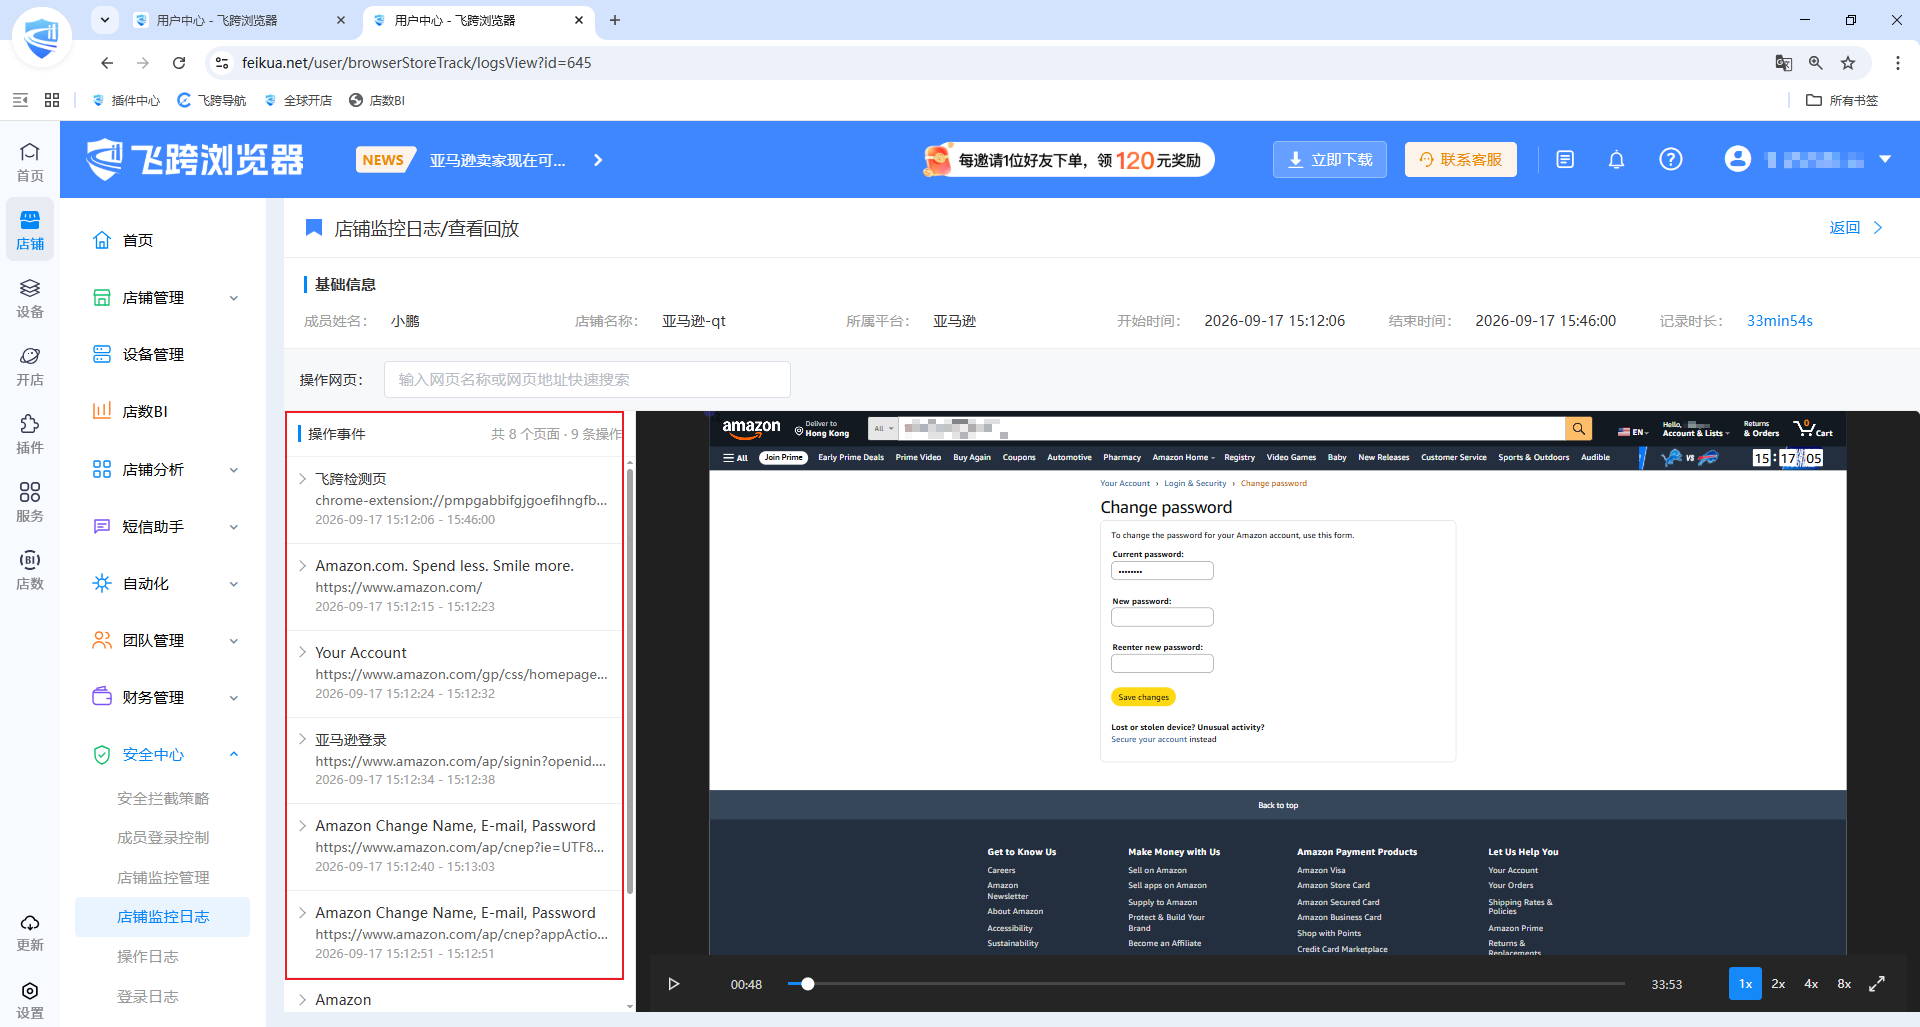Open browser three-dot menu

click(1898, 63)
